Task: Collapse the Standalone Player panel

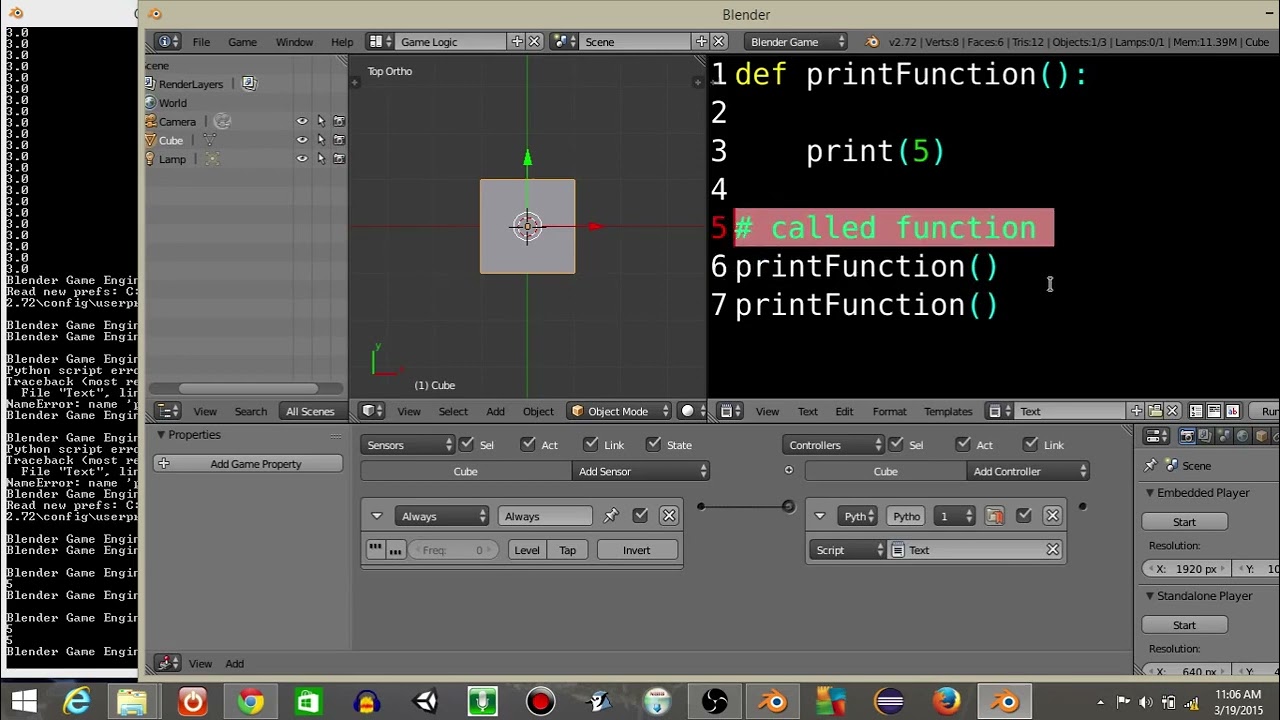Action: [1150, 595]
